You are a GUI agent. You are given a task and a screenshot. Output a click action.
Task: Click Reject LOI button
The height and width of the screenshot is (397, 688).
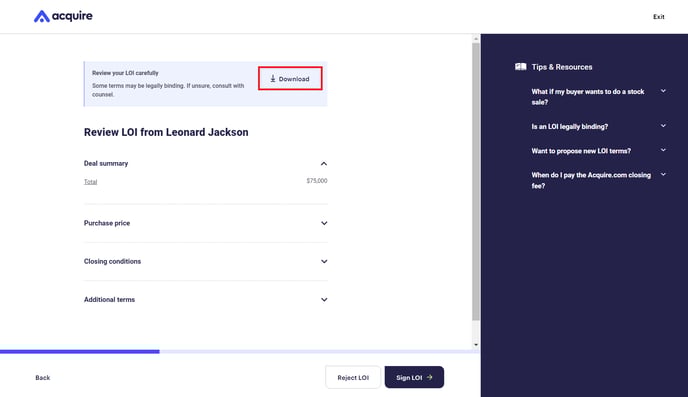pos(353,377)
